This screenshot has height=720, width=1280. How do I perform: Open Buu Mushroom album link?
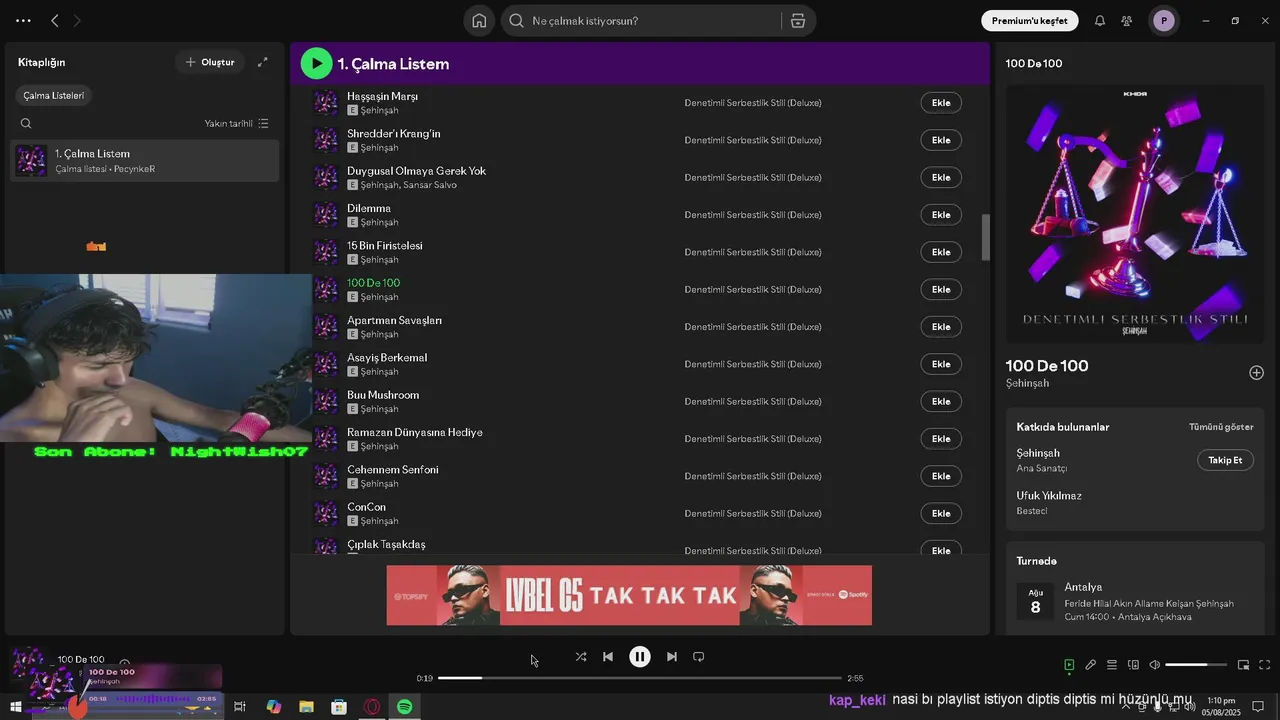coord(753,402)
